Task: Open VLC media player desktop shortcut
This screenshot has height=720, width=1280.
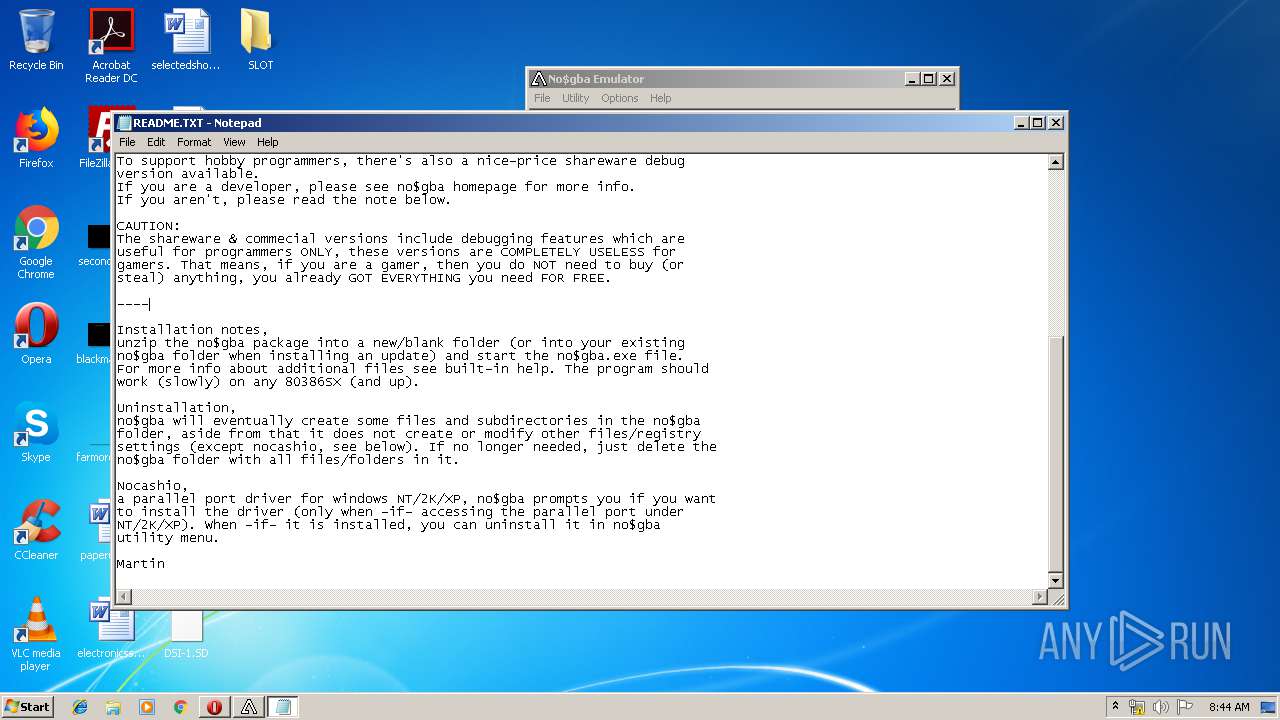Action: point(36,634)
